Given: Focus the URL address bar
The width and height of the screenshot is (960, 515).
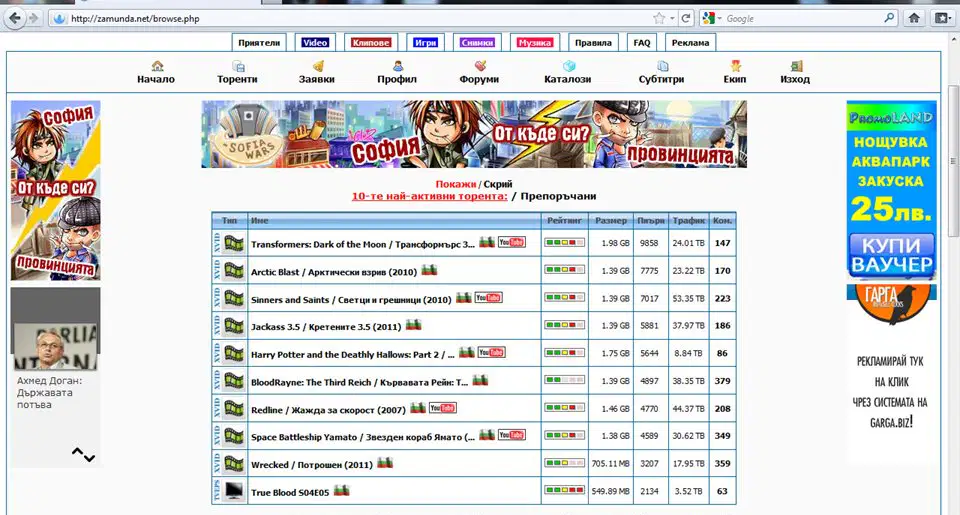Looking at the screenshot, I should pyautogui.click(x=355, y=18).
